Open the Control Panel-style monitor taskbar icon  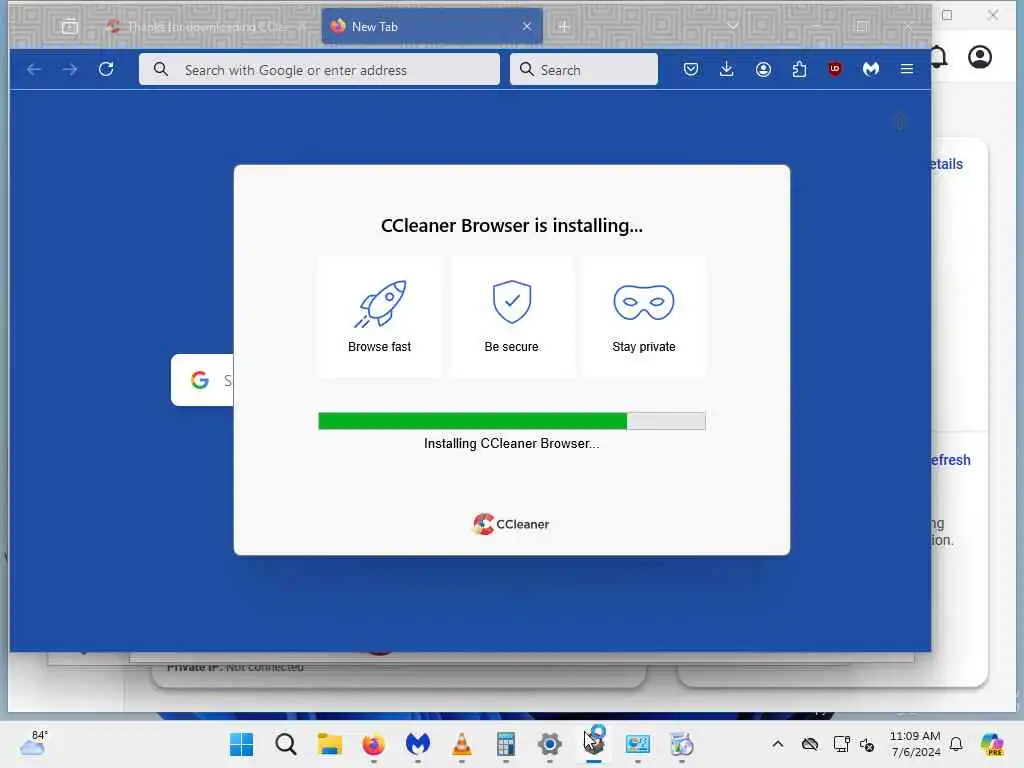(637, 744)
